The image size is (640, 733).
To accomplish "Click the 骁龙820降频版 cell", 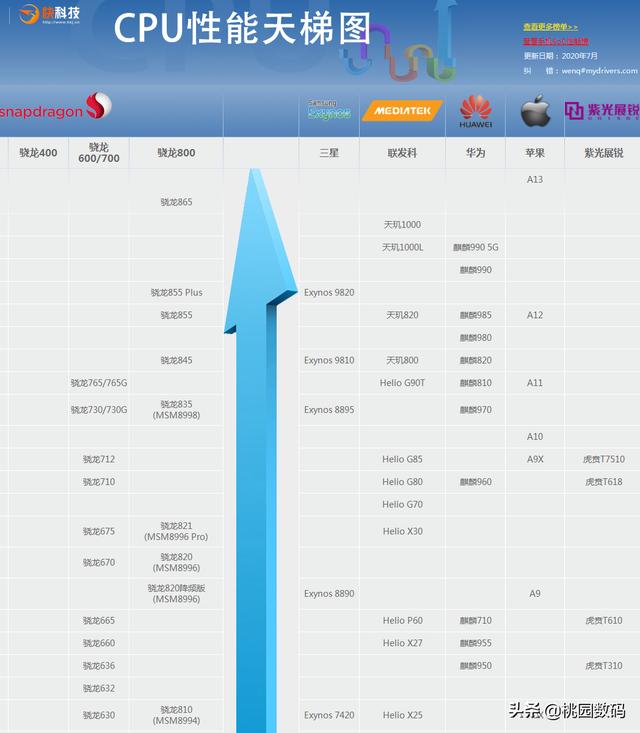I will point(176,594).
